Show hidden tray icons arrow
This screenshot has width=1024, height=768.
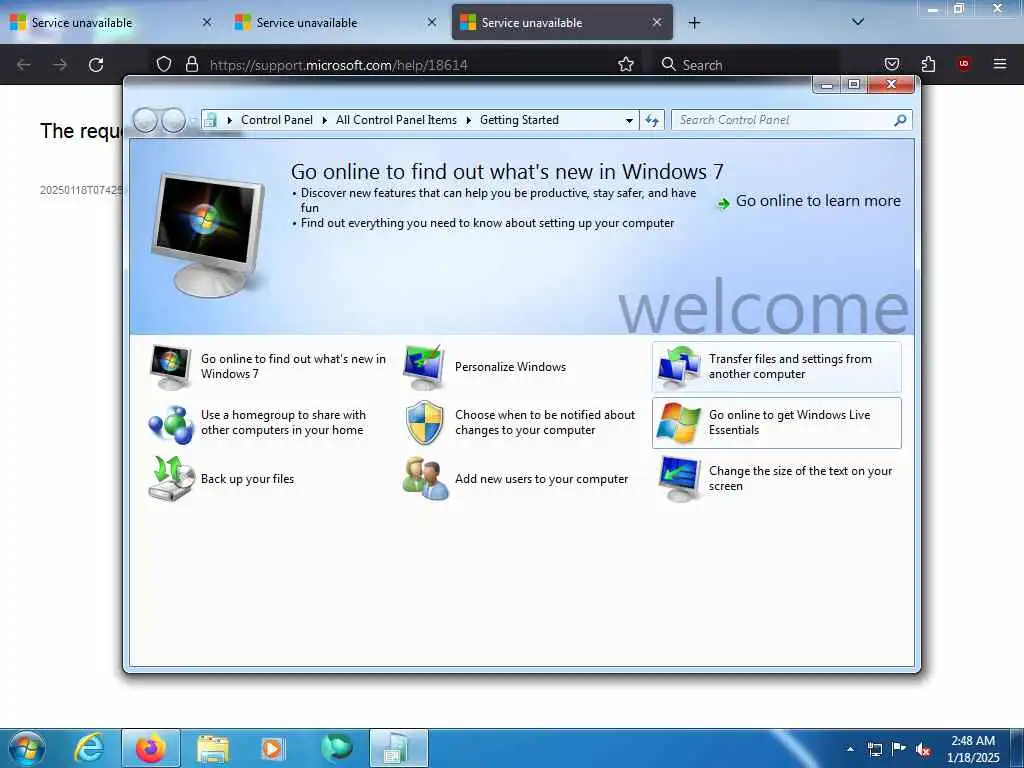coord(850,749)
